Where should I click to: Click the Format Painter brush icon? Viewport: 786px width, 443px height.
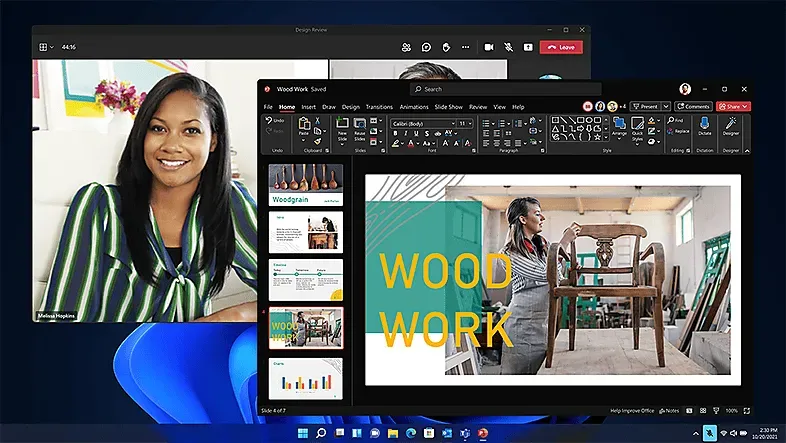point(317,142)
